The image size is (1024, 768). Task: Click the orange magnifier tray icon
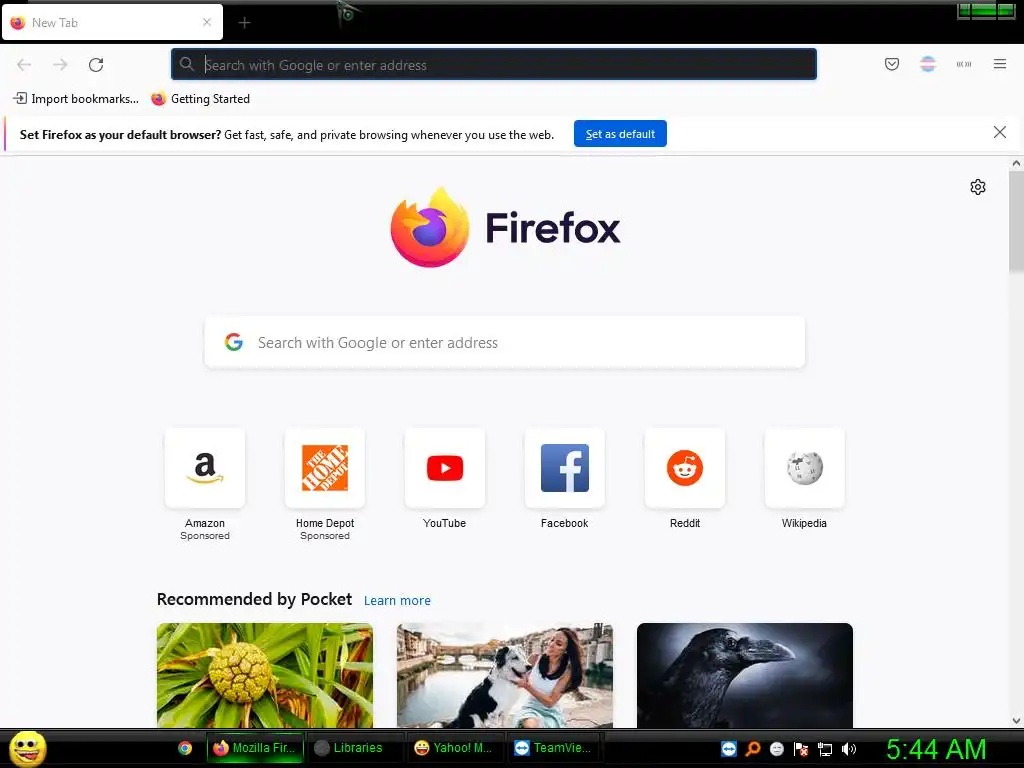click(x=753, y=749)
